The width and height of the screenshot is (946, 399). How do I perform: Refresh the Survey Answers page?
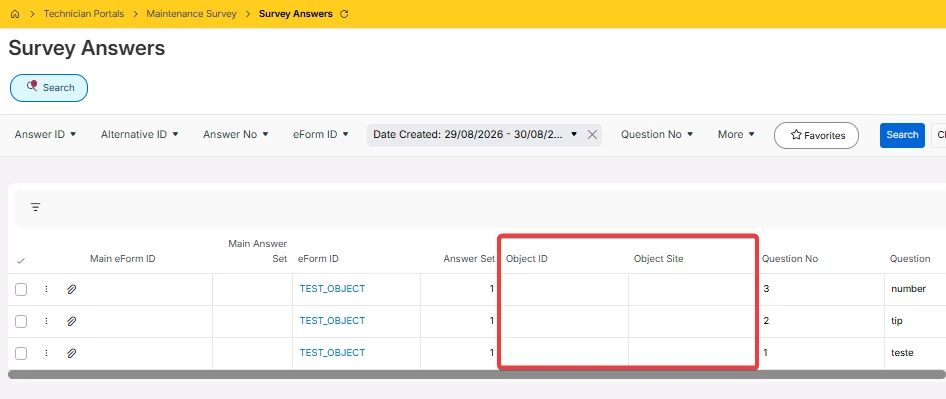coord(344,14)
